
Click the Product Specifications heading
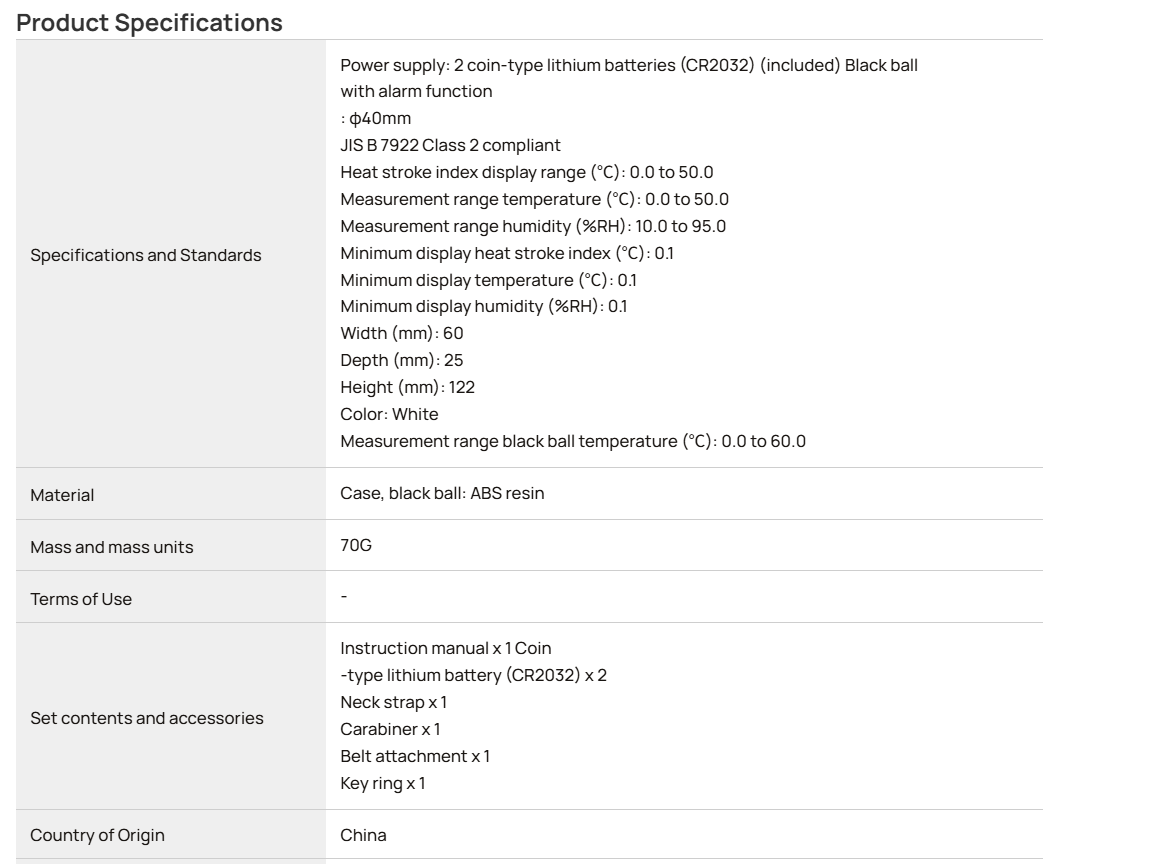[149, 23]
